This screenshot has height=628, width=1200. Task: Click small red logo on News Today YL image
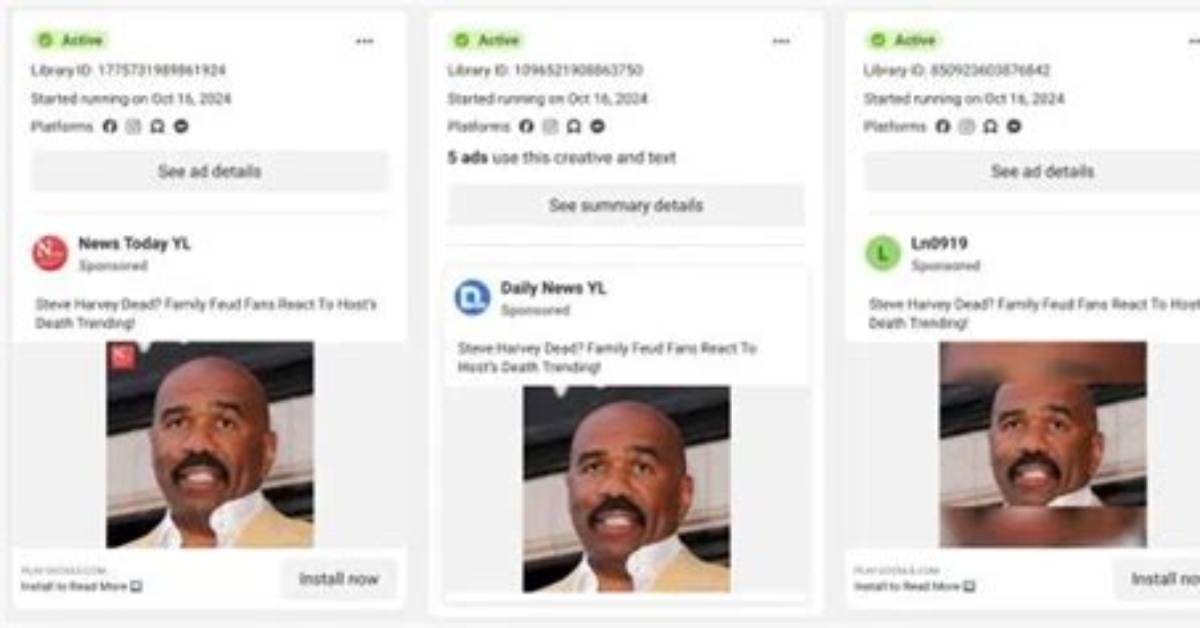123,357
